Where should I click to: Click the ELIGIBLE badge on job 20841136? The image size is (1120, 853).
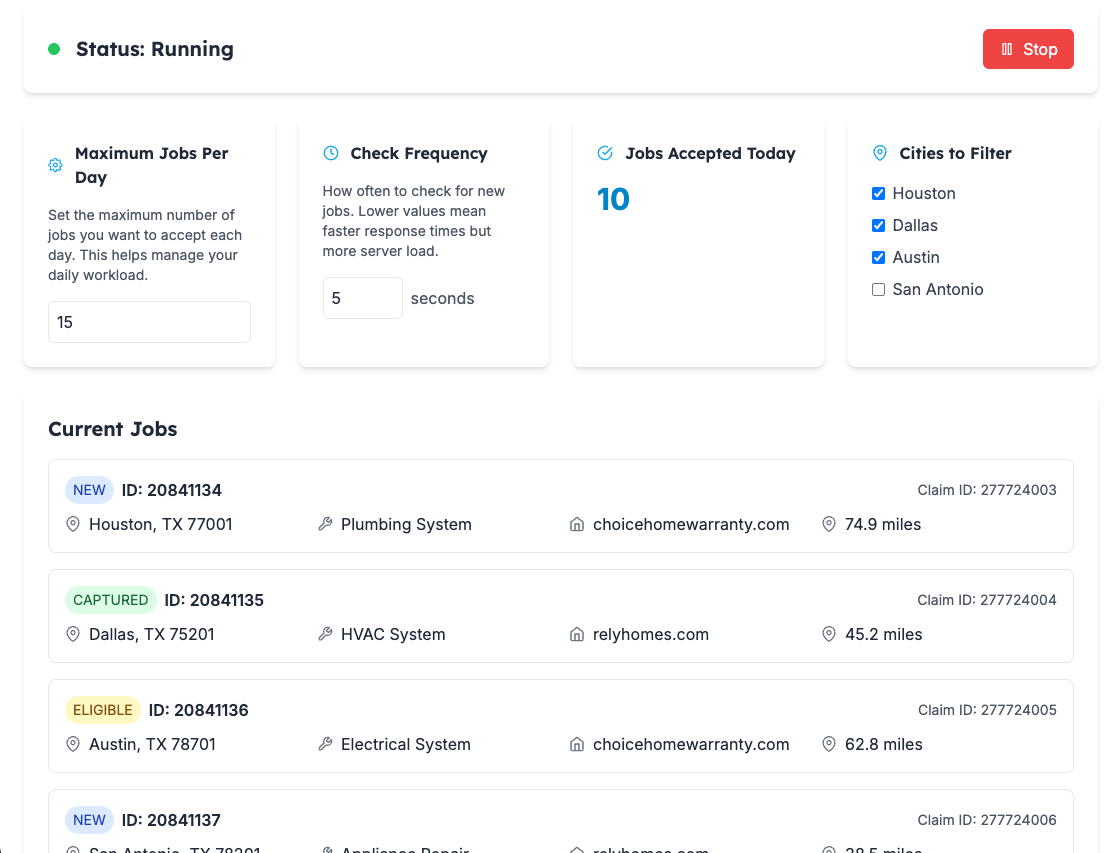[x=103, y=710]
